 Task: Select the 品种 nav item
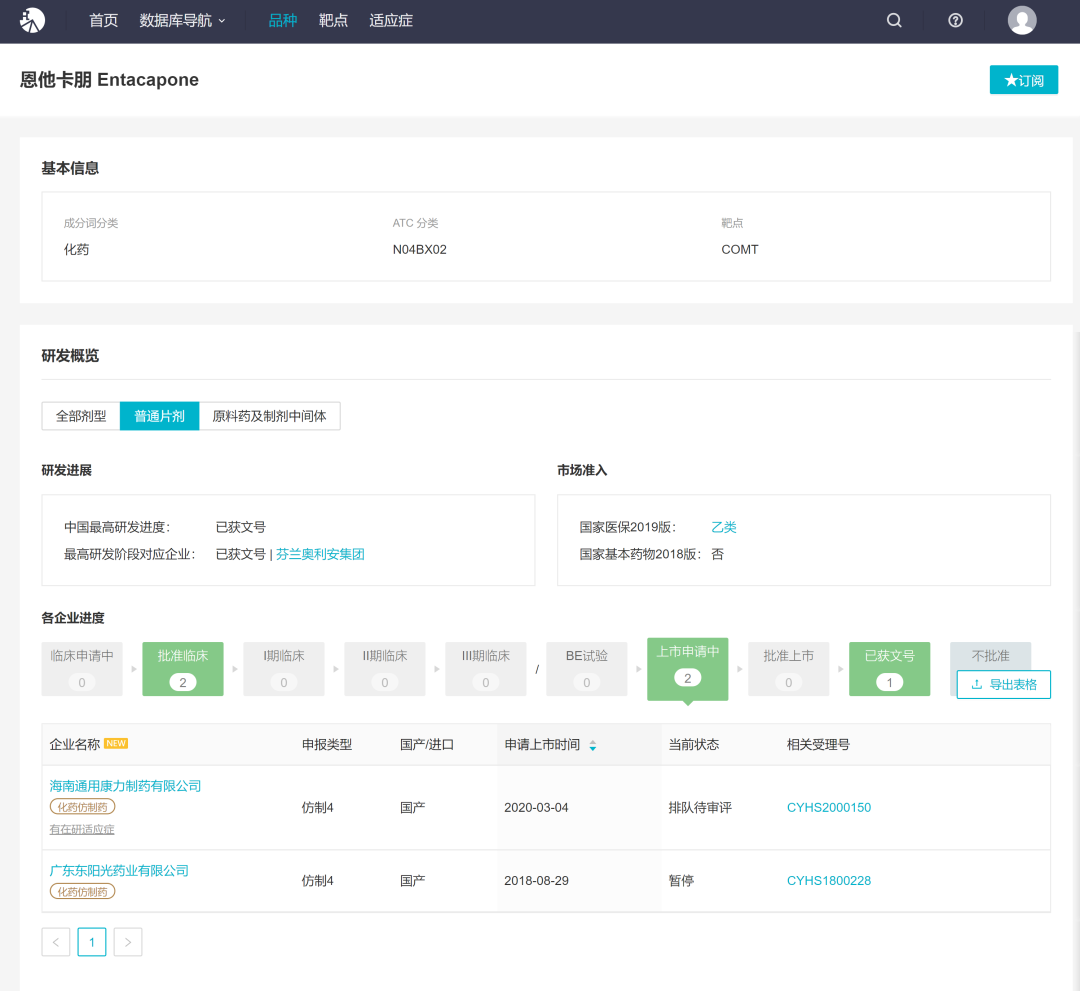(x=282, y=21)
